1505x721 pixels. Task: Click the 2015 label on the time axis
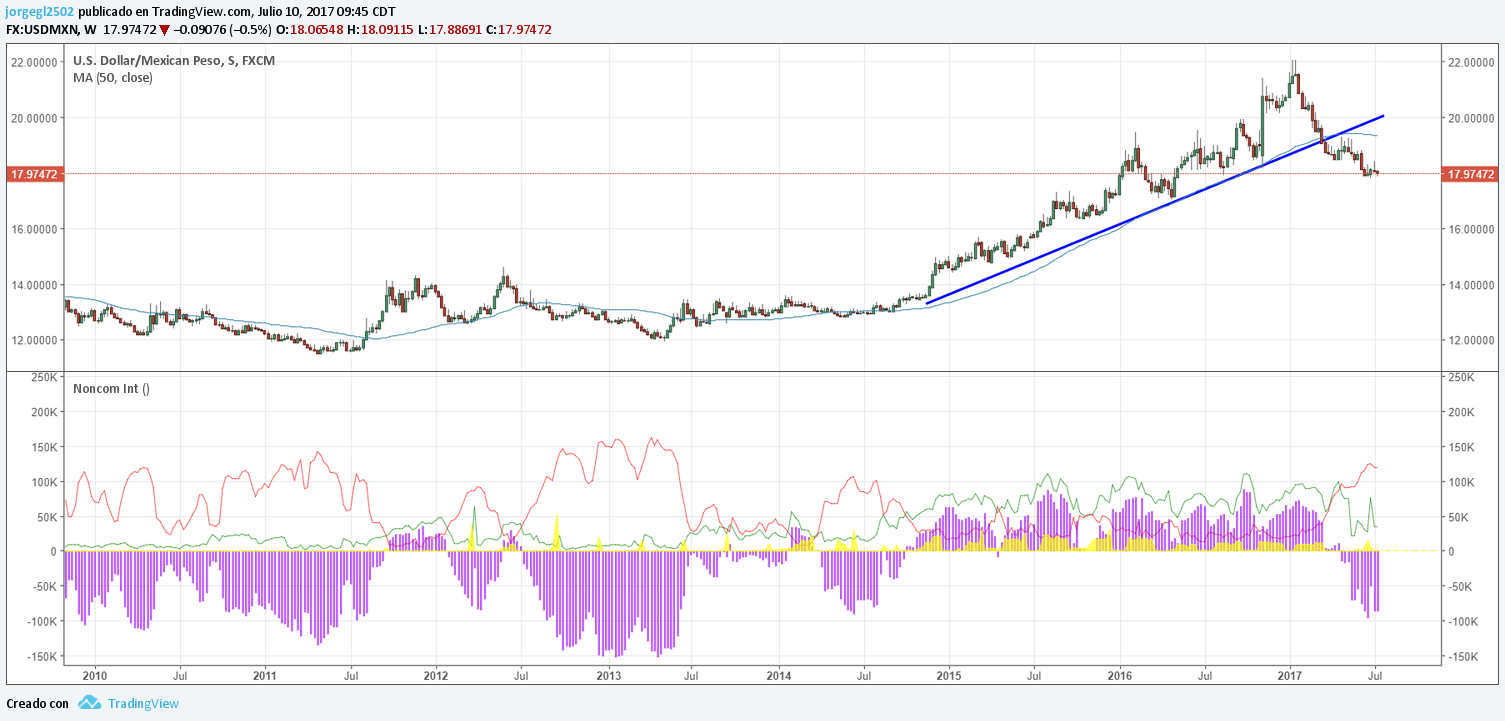[949, 676]
